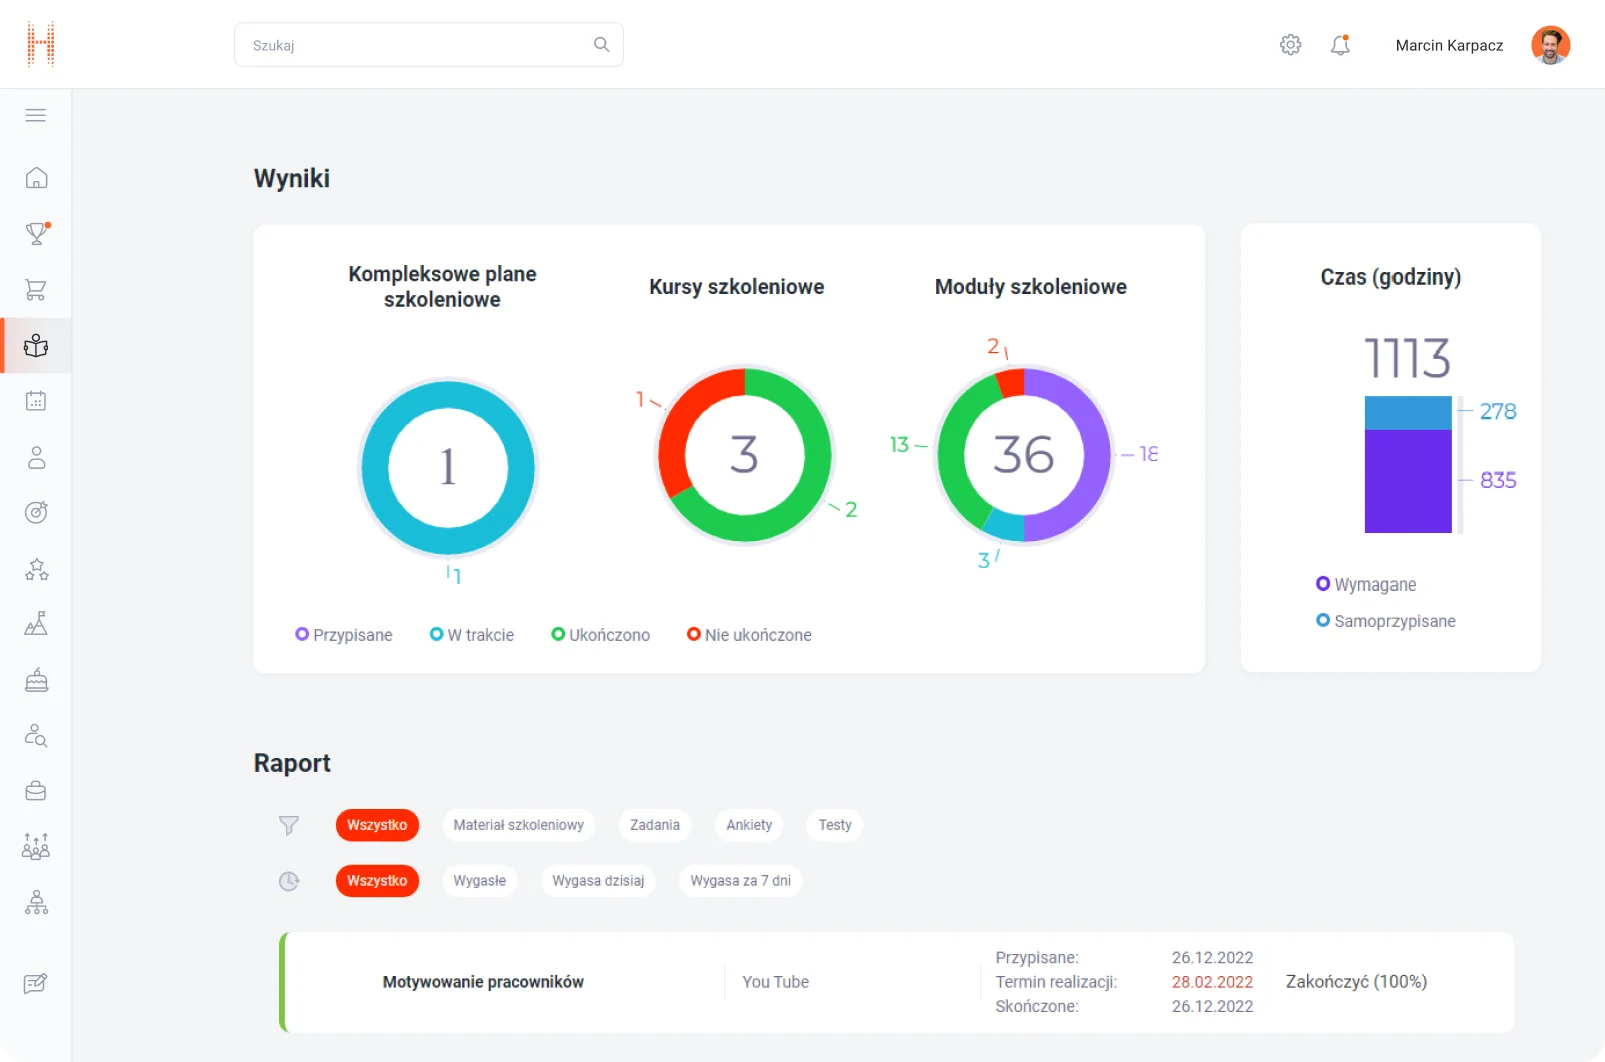Screen dimensions: 1605x1062
Task: Toggle the Nie ukończone legend item
Action: pyautogui.click(x=749, y=635)
